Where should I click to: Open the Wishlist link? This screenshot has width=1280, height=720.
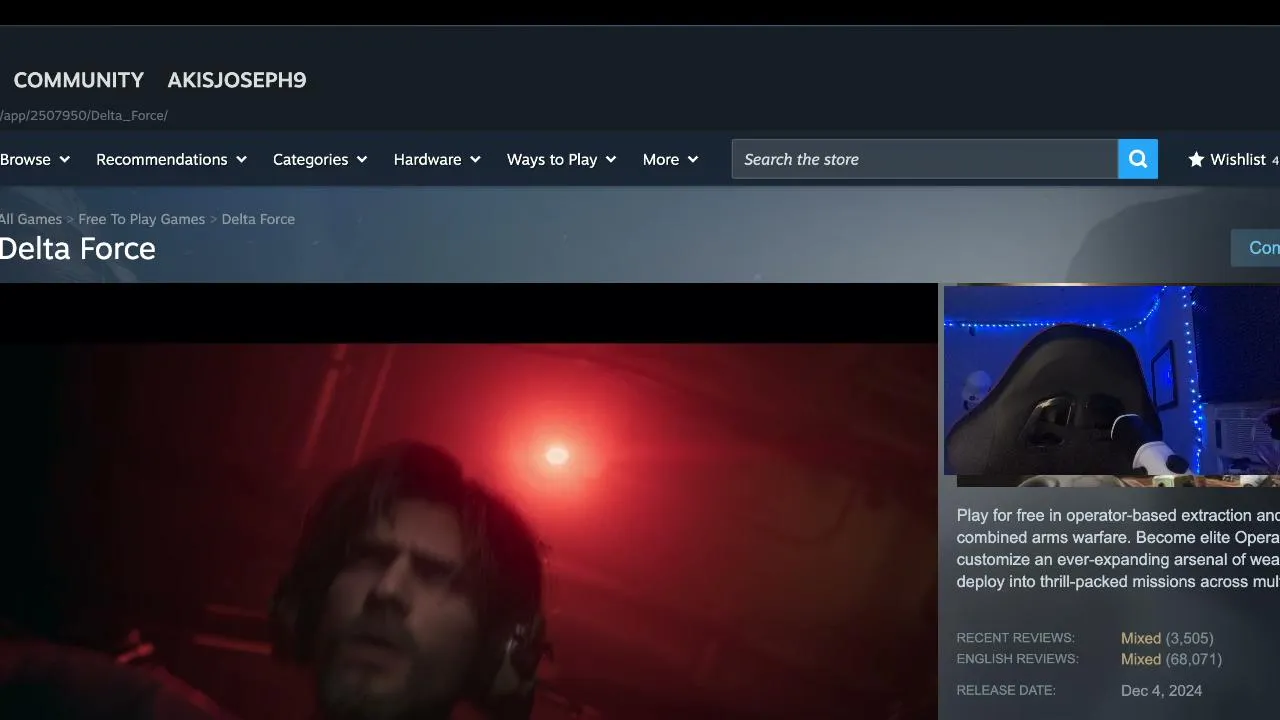1233,159
